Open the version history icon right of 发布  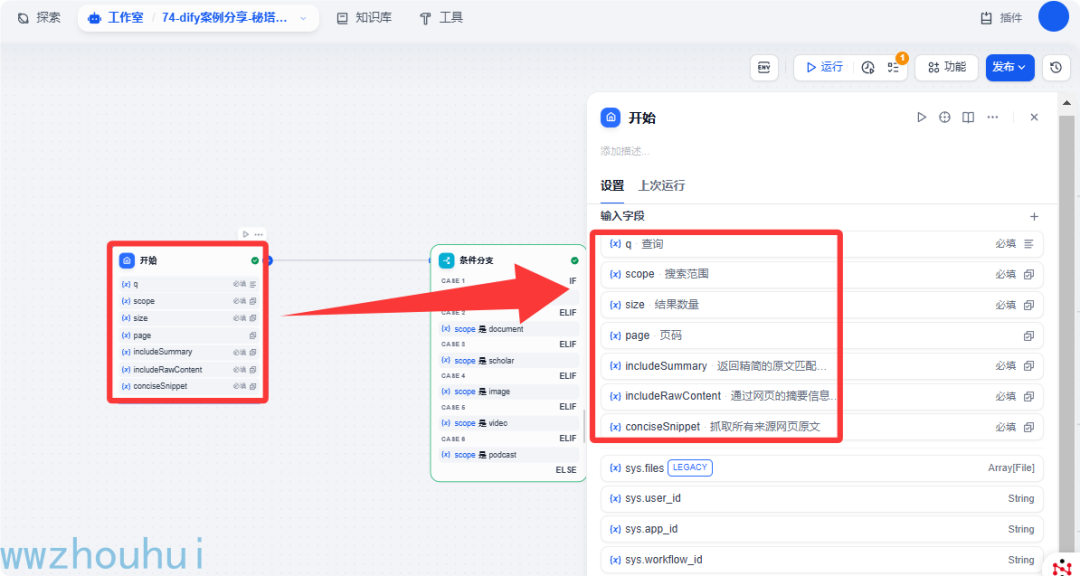[x=1056, y=68]
